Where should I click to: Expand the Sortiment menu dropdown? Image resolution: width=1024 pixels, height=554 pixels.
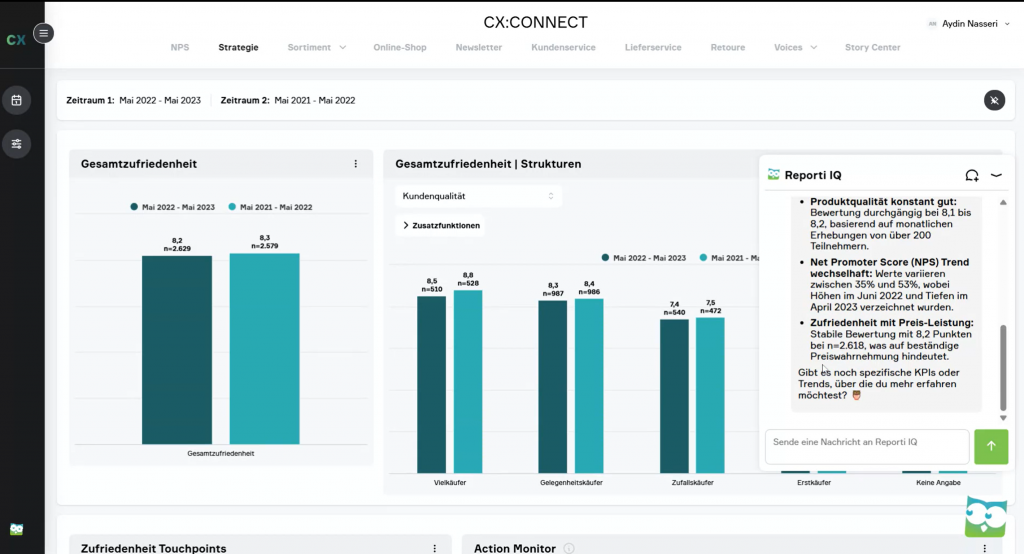[316, 47]
